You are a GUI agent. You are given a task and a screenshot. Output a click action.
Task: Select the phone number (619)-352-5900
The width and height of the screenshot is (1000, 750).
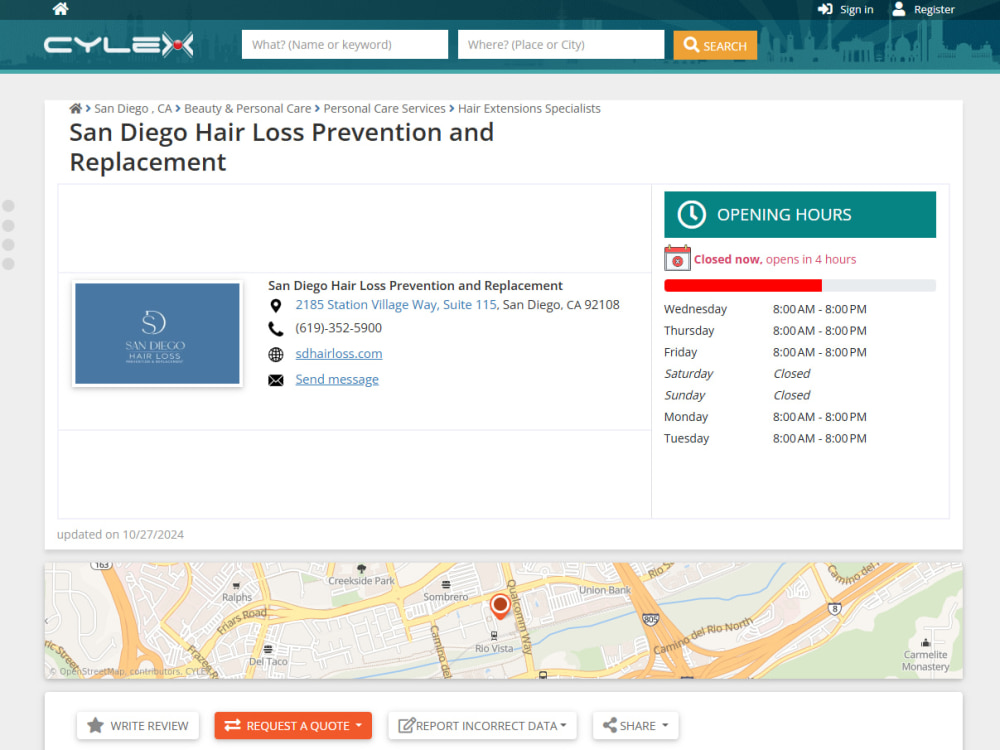338,328
